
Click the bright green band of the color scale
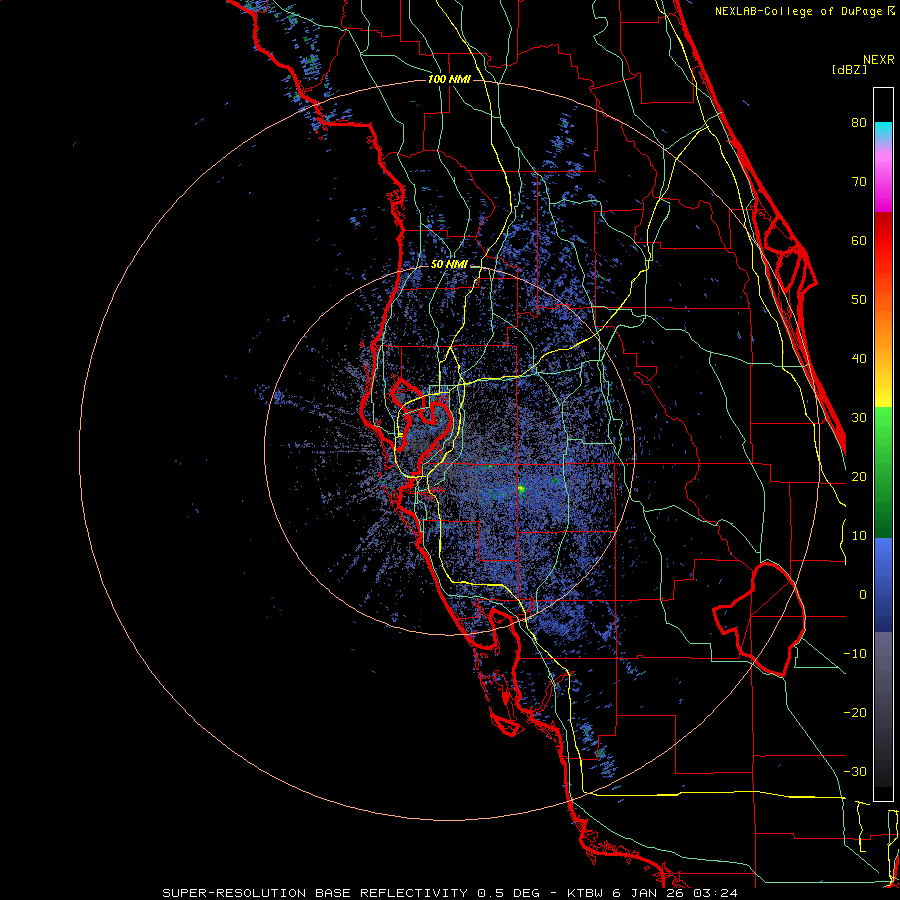point(883,426)
